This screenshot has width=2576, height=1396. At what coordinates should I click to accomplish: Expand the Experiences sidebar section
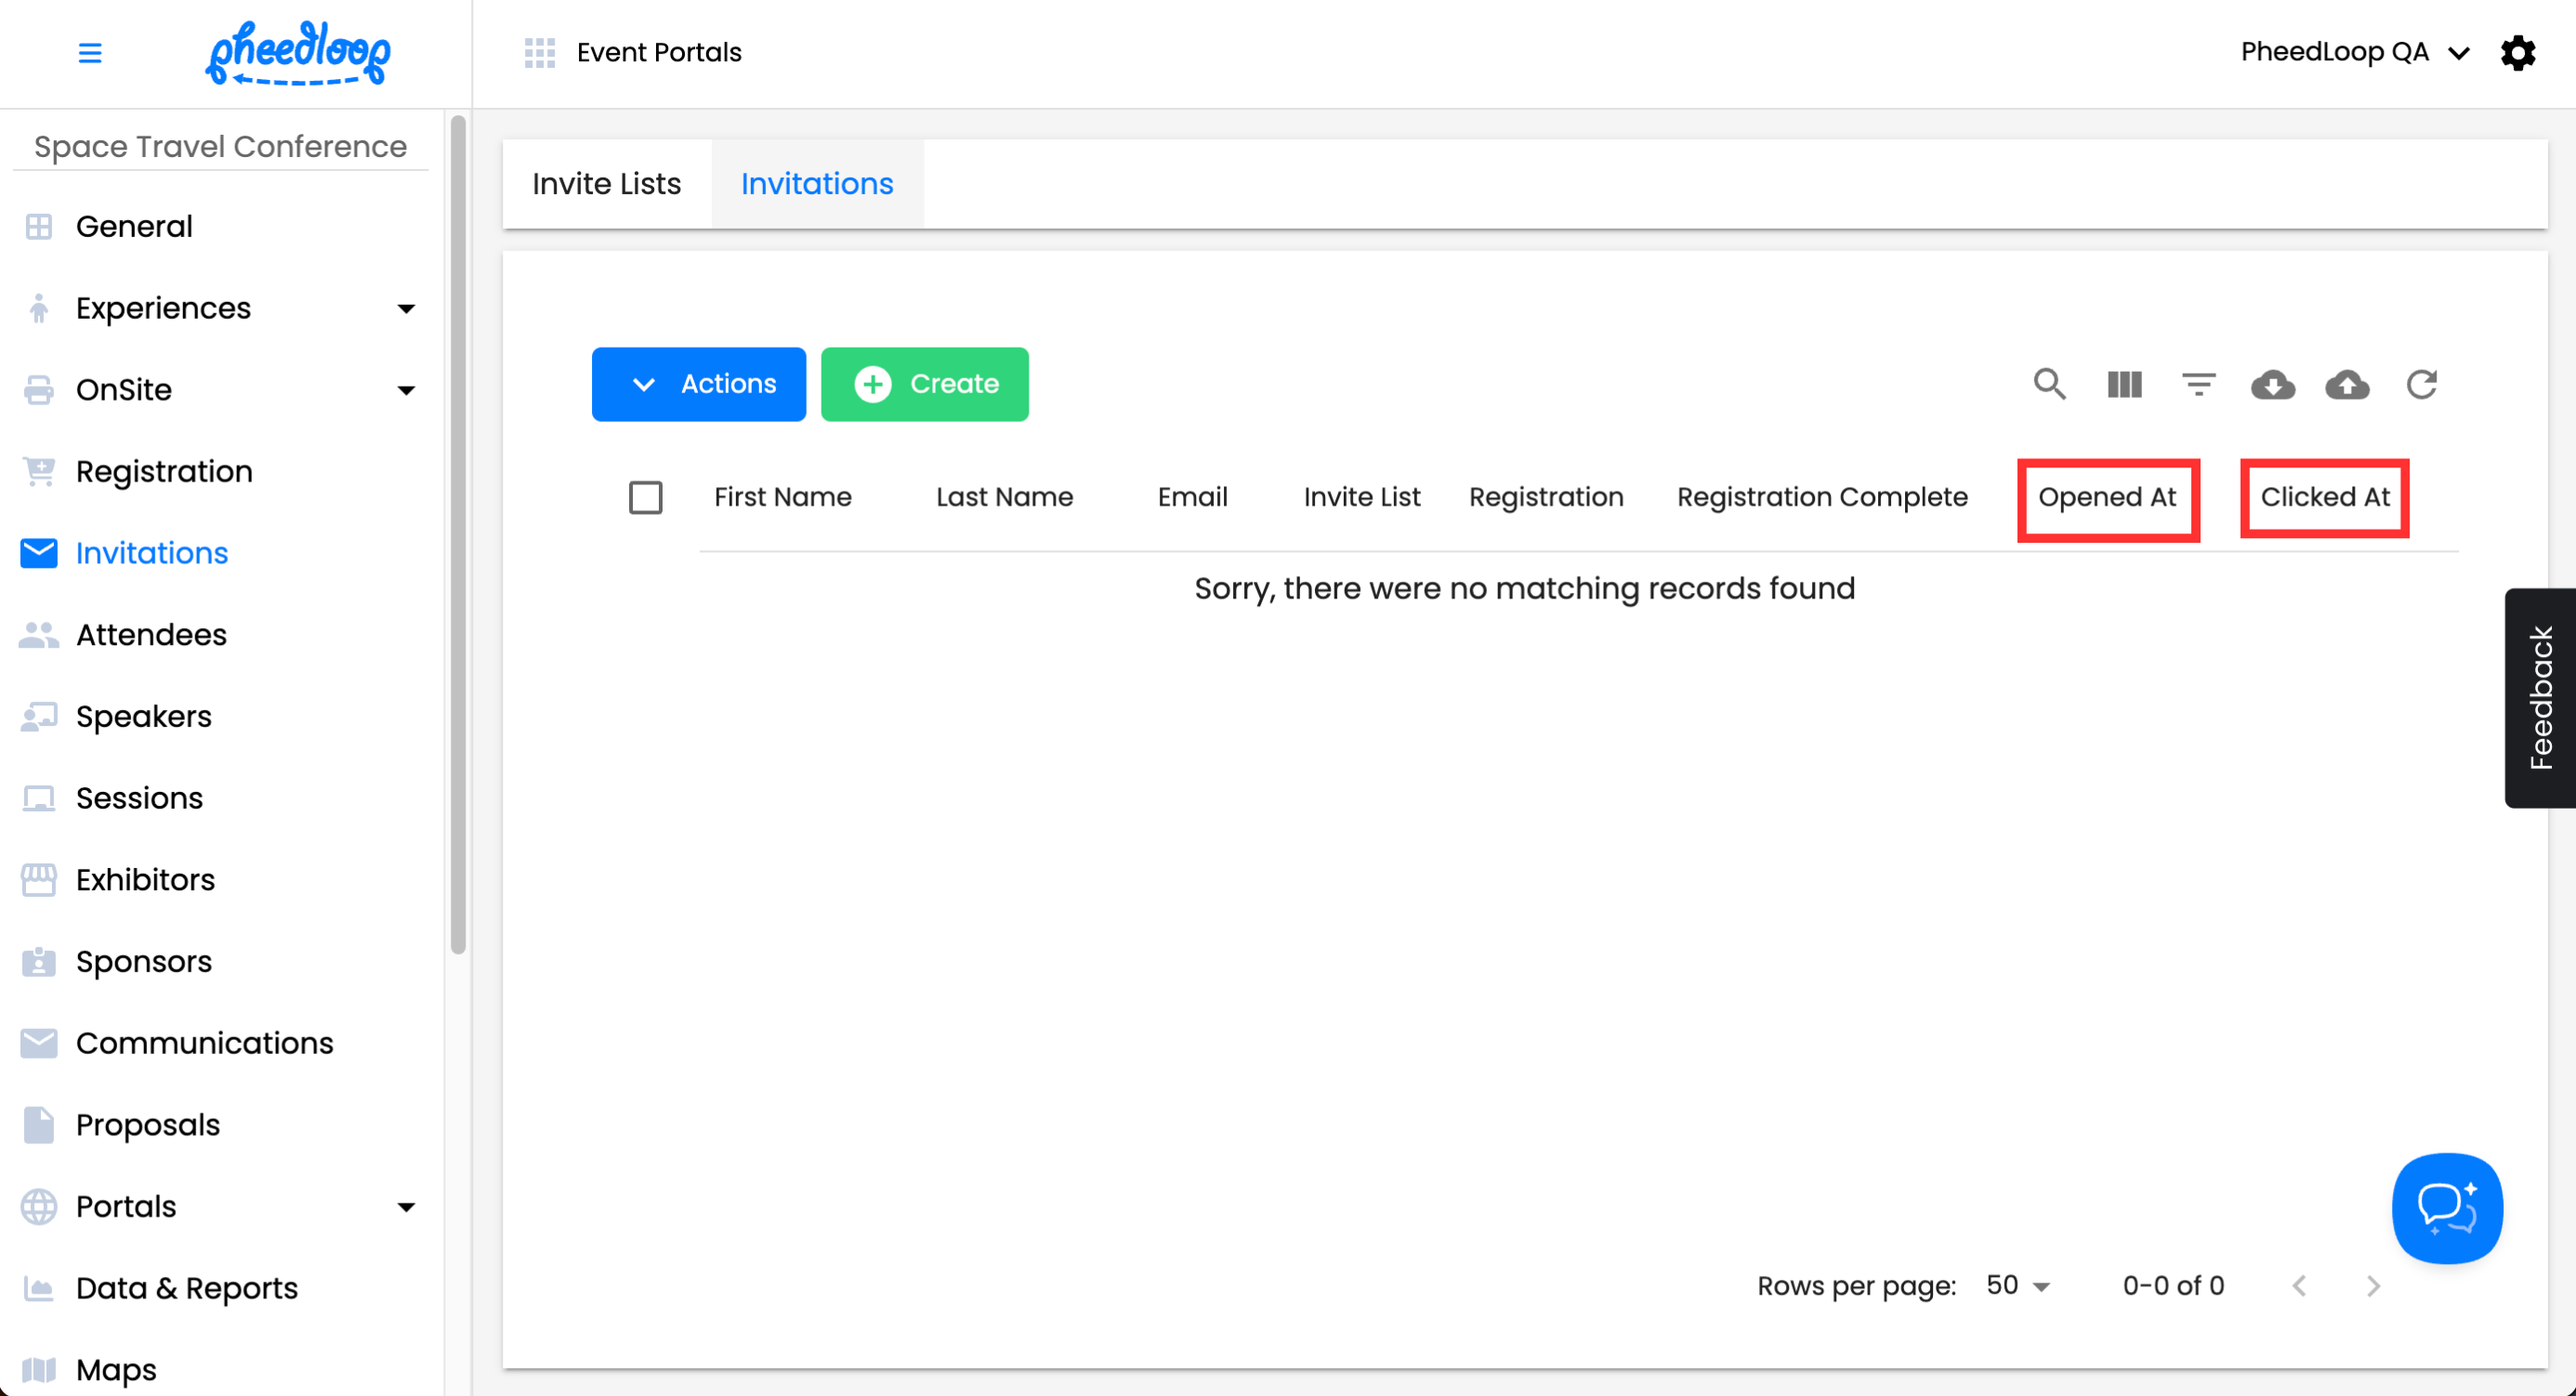[405, 308]
